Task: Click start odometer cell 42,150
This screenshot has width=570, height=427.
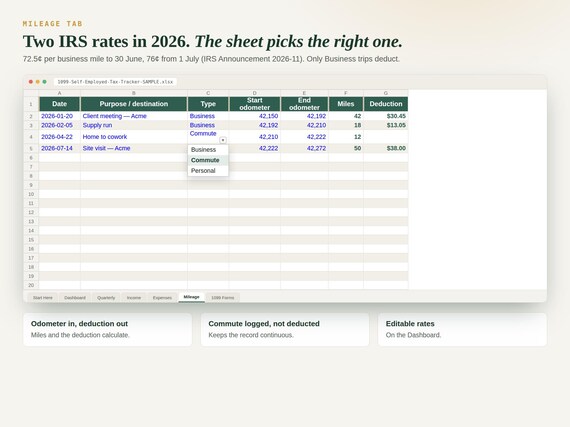Action: (255, 116)
